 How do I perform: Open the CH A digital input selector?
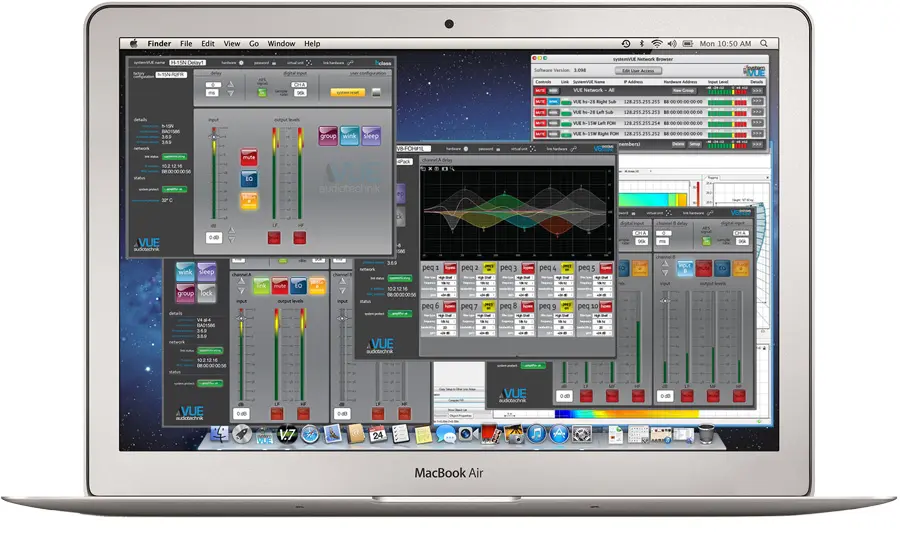299,85
